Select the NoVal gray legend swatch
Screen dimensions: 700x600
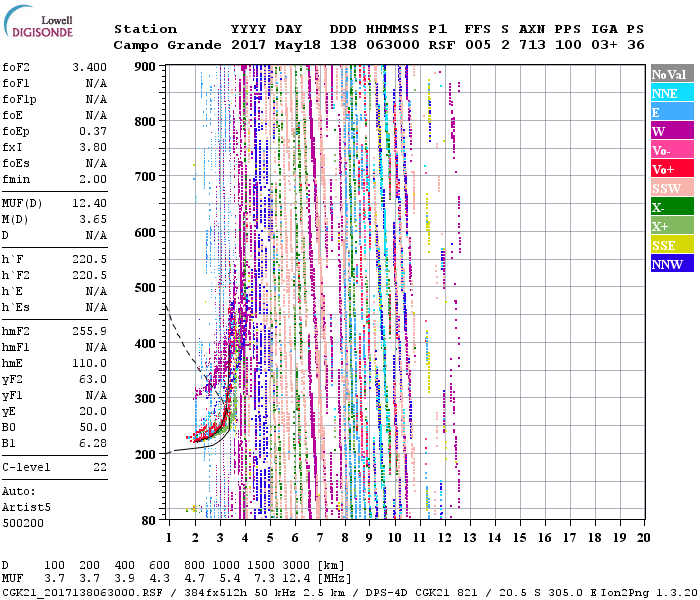tap(672, 74)
